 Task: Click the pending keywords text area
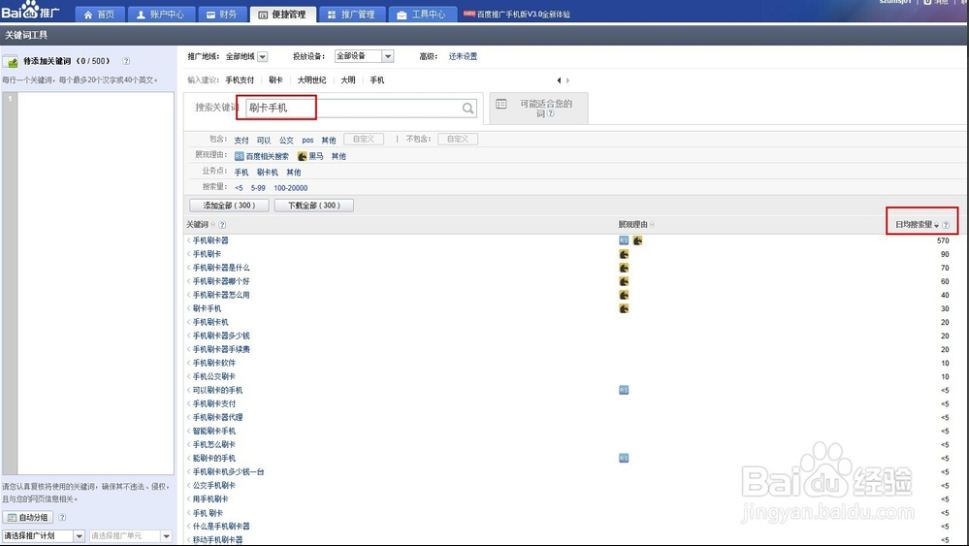coord(96,284)
